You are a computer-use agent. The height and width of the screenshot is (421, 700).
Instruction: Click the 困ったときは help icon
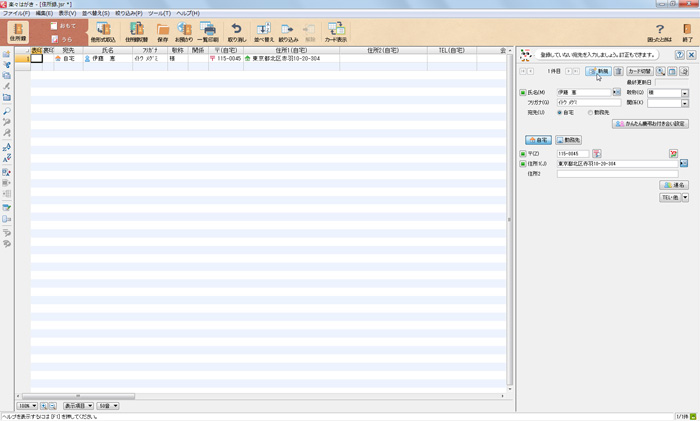pos(659,32)
